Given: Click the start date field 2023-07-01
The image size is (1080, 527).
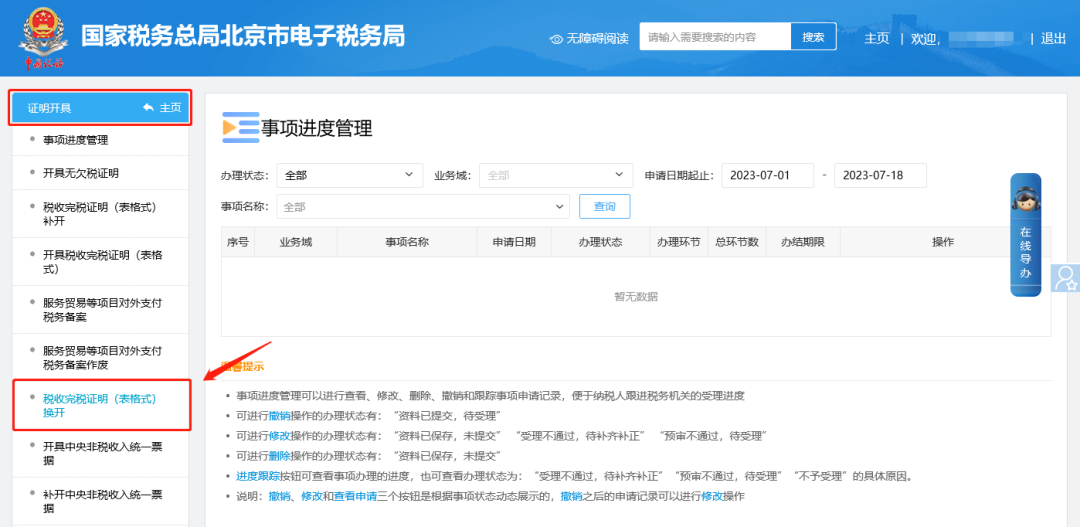Looking at the screenshot, I should [768, 175].
